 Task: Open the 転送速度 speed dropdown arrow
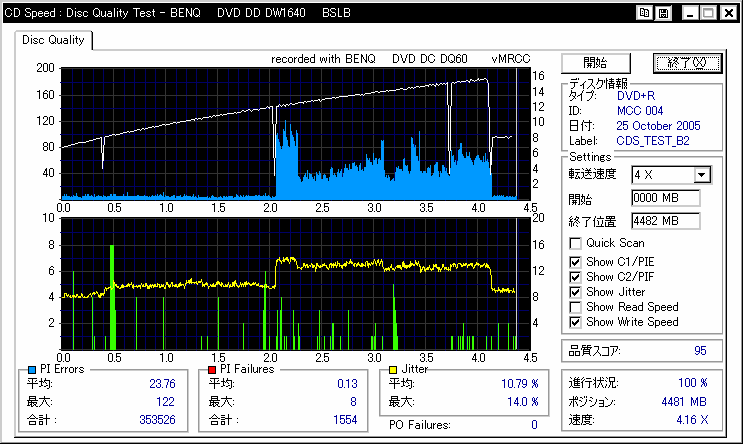pyautogui.click(x=702, y=175)
